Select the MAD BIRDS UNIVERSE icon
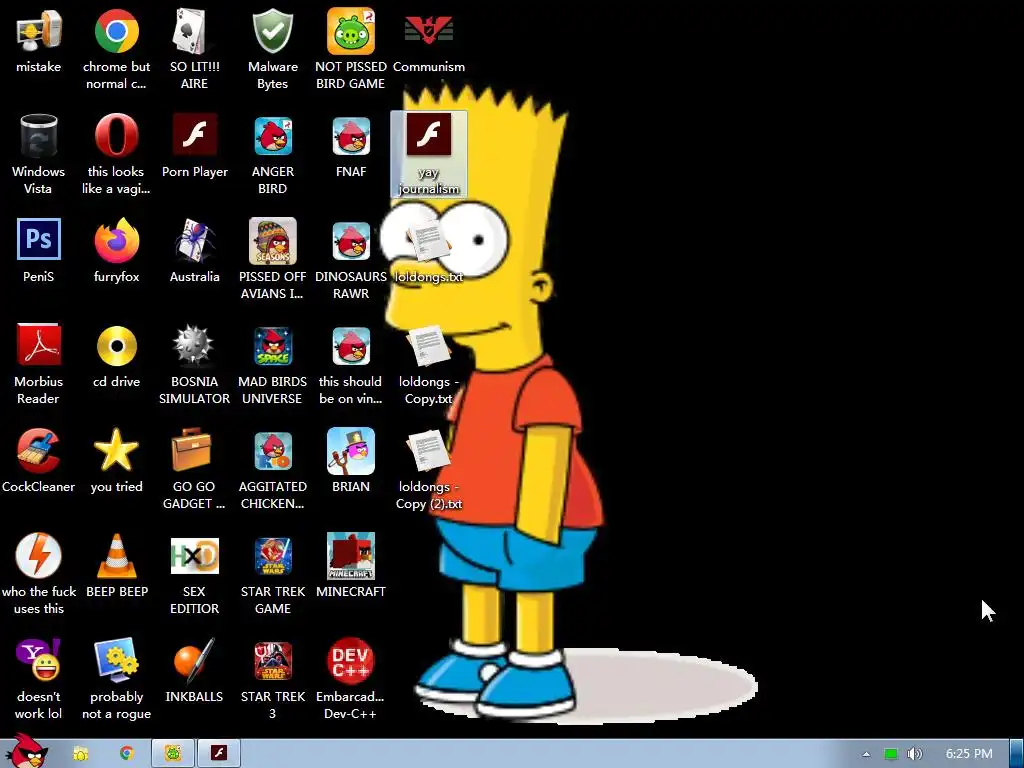Screen dimensions: 1024x768 click(272, 346)
